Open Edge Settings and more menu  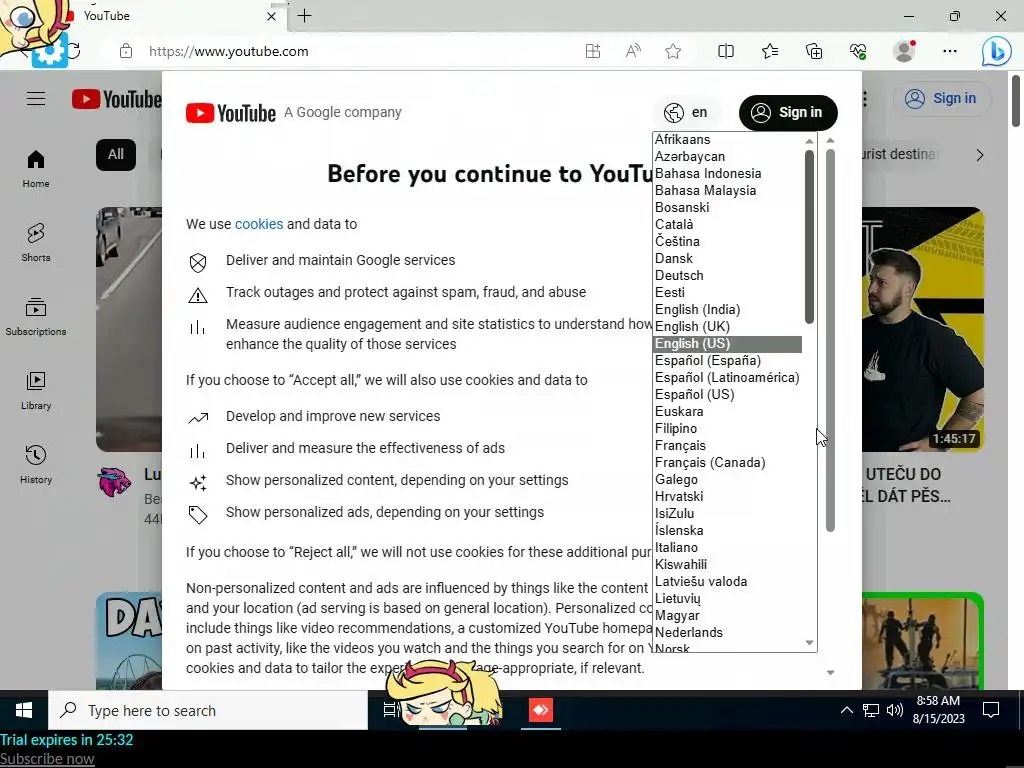click(950, 51)
